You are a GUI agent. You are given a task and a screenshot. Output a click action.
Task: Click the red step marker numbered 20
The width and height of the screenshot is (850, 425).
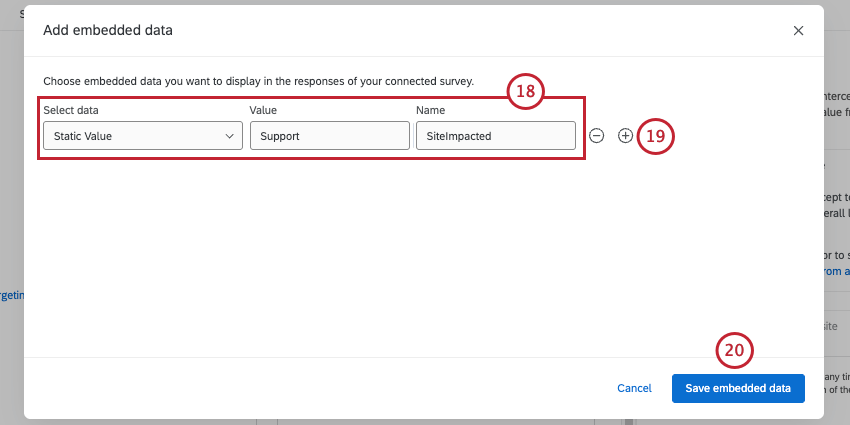(735, 350)
